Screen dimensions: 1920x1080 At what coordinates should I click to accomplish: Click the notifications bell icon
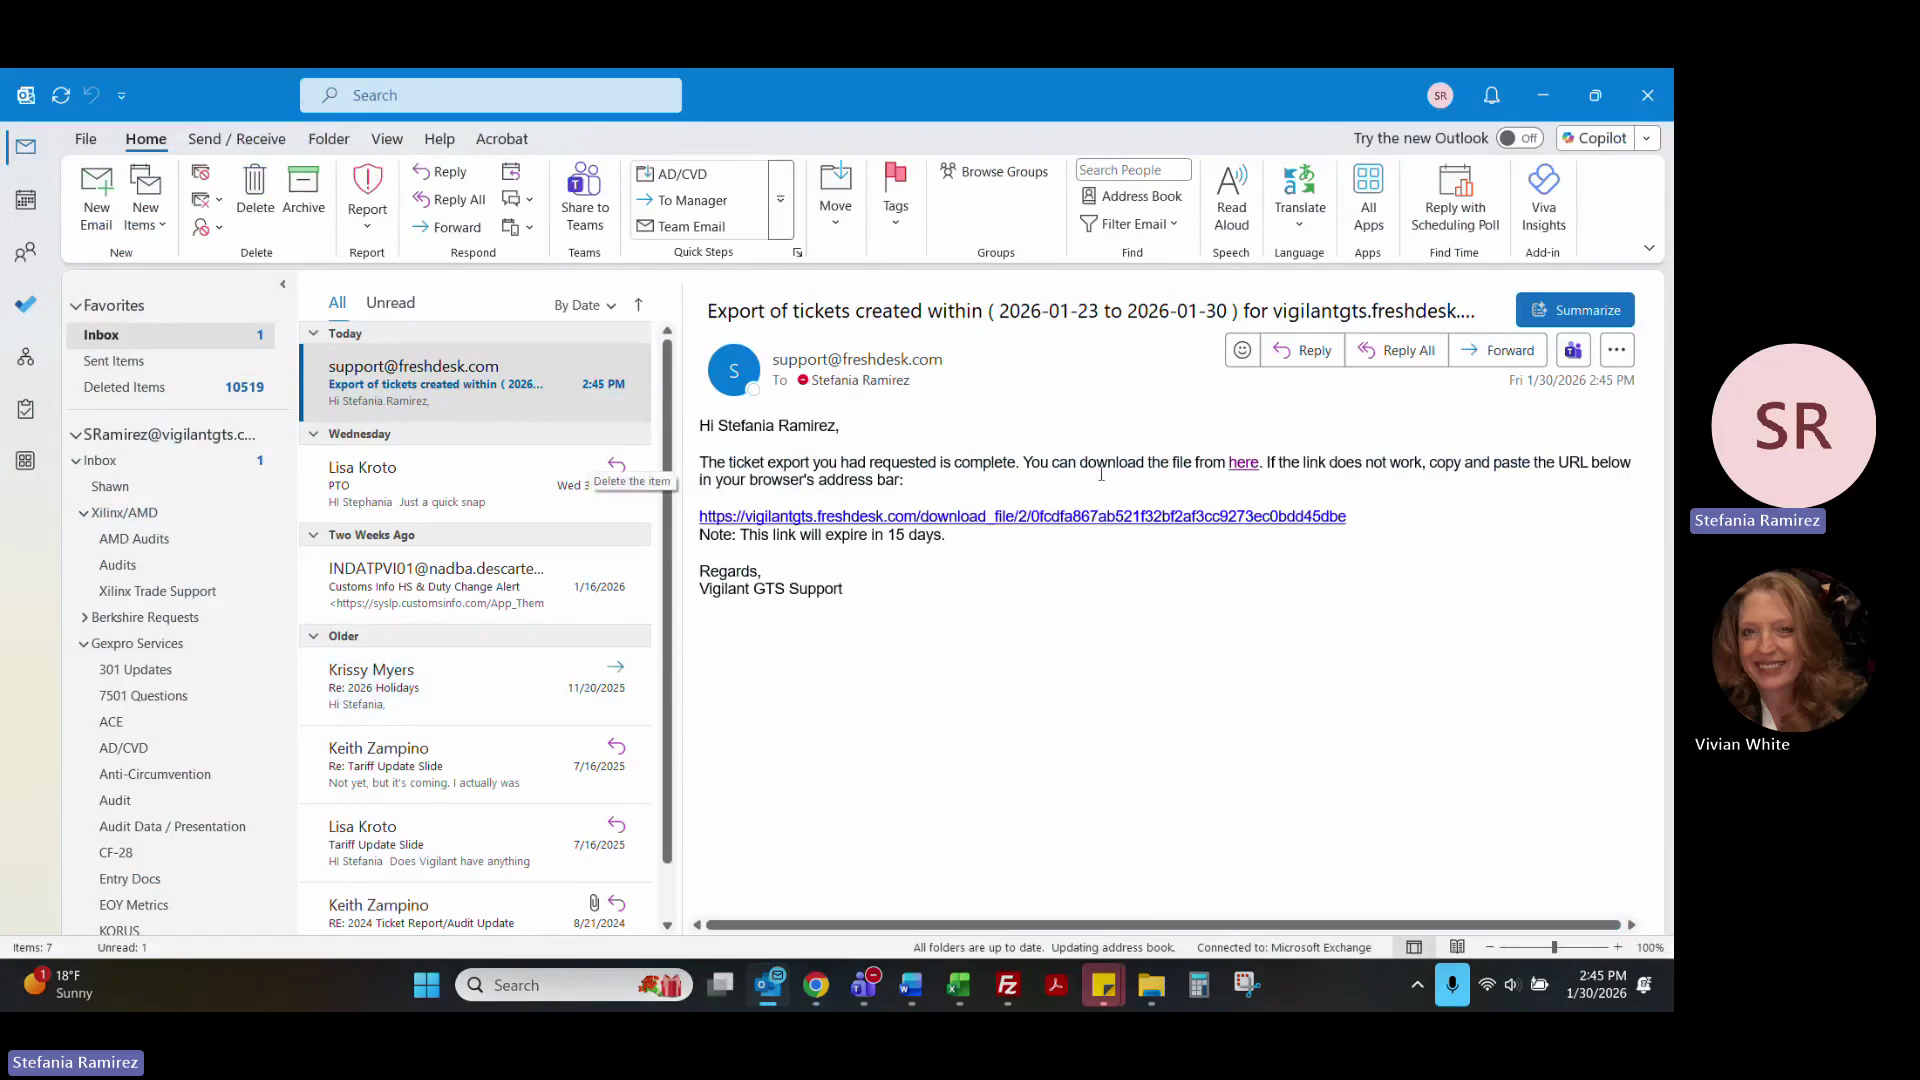tap(1491, 95)
